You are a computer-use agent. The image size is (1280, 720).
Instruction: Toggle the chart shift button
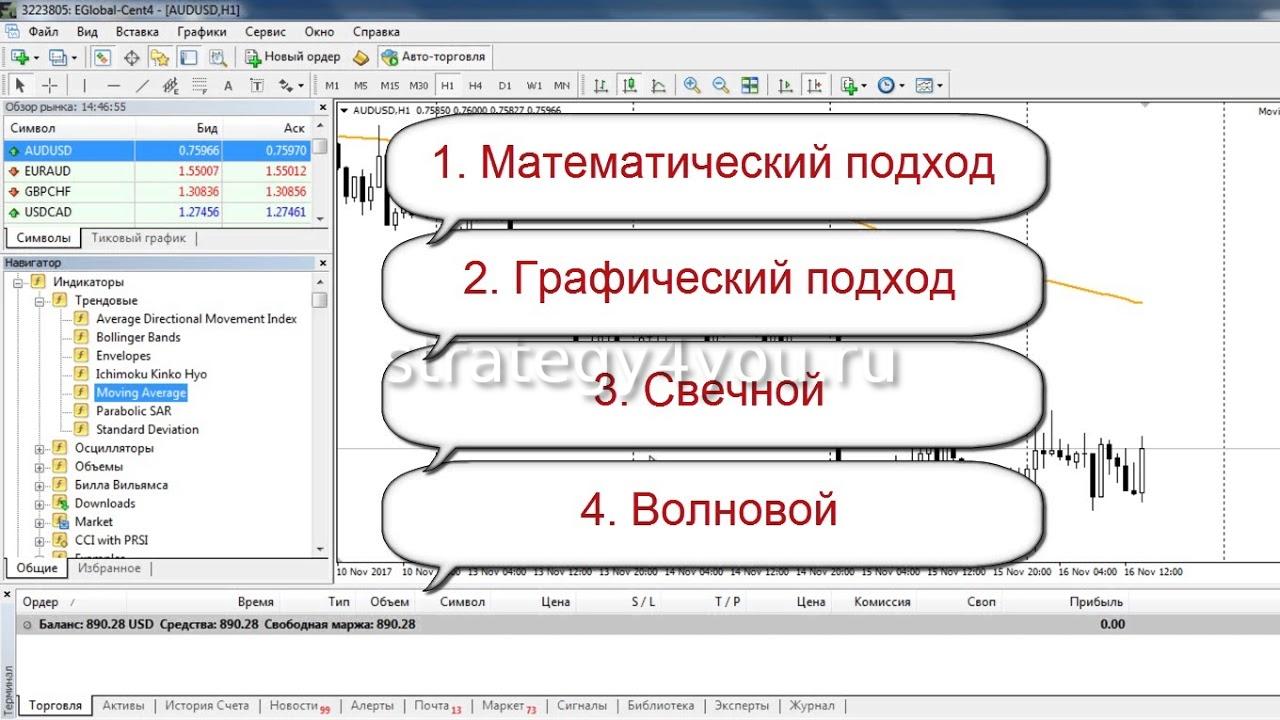tap(816, 85)
